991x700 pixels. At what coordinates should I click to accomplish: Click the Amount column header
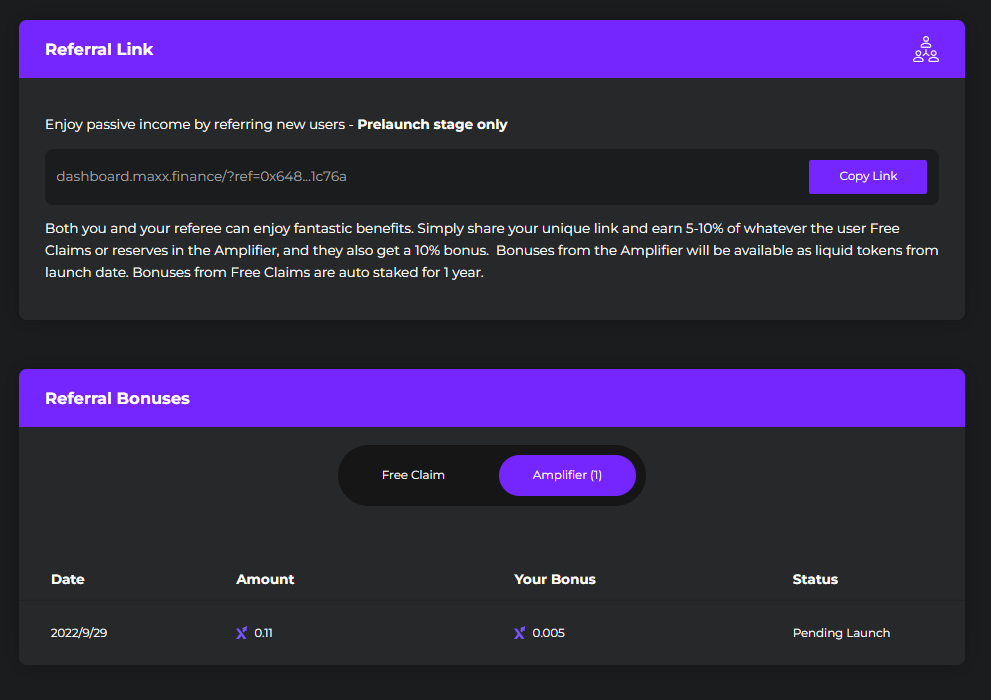click(x=265, y=579)
